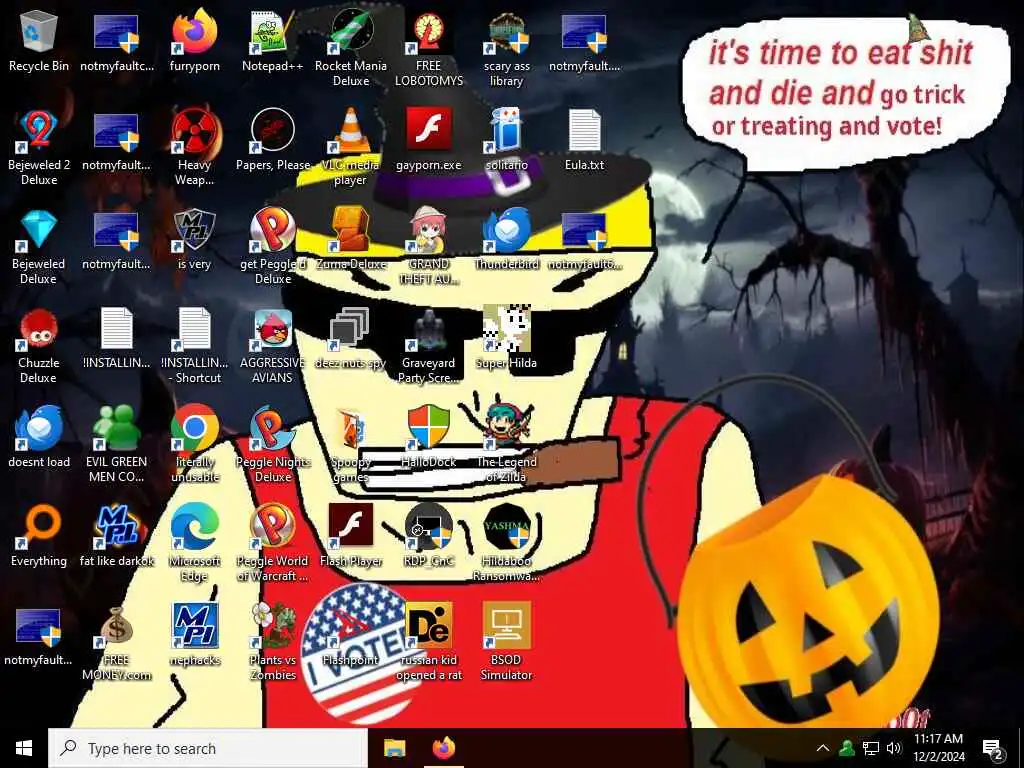Image resolution: width=1024 pixels, height=768 pixels.
Task: Select the Bejeweled Deluxe diamond icon
Action: click(39, 231)
